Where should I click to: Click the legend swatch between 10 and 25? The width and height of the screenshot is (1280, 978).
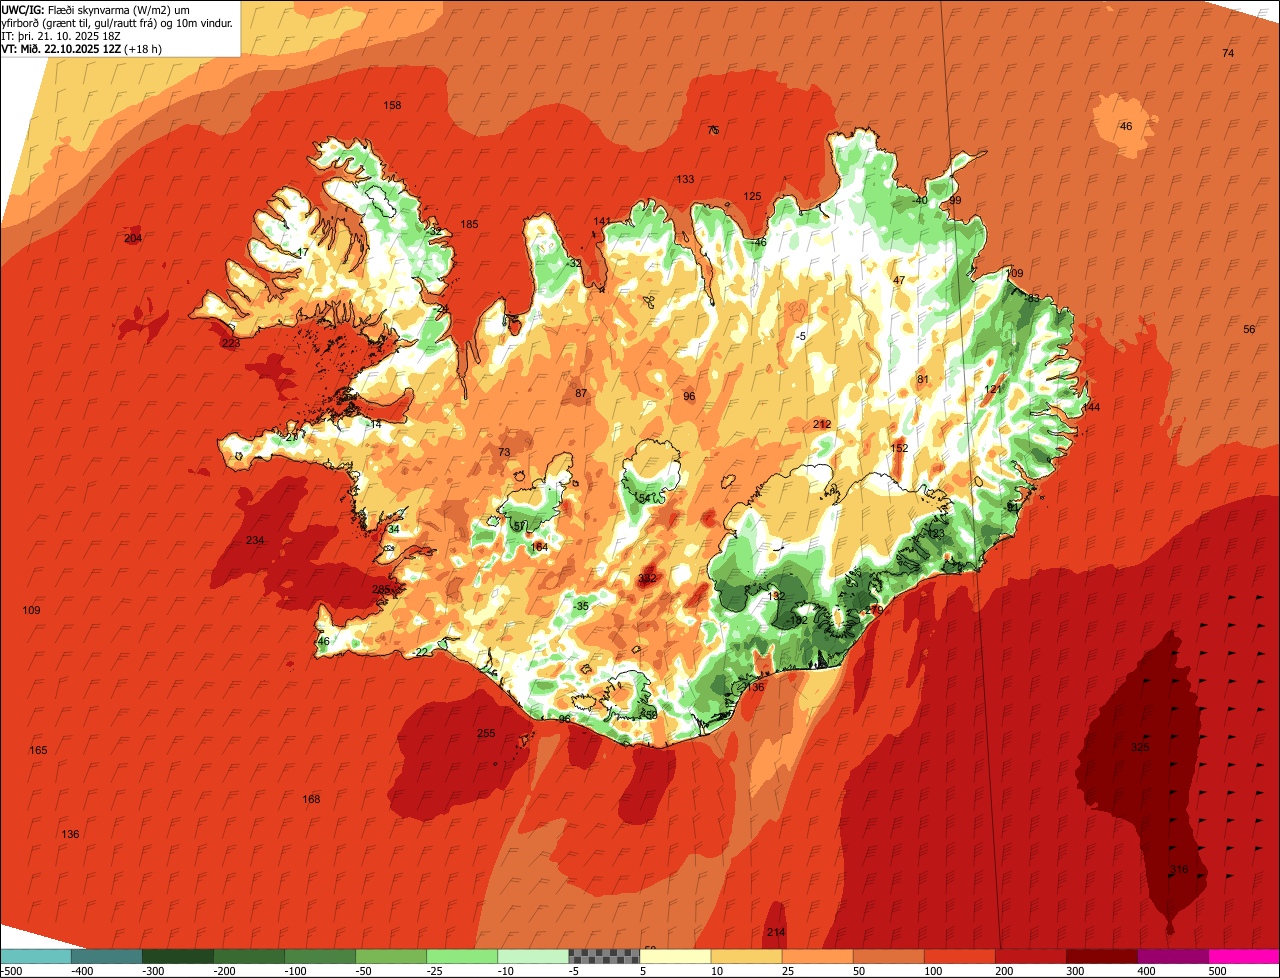[x=746, y=956]
